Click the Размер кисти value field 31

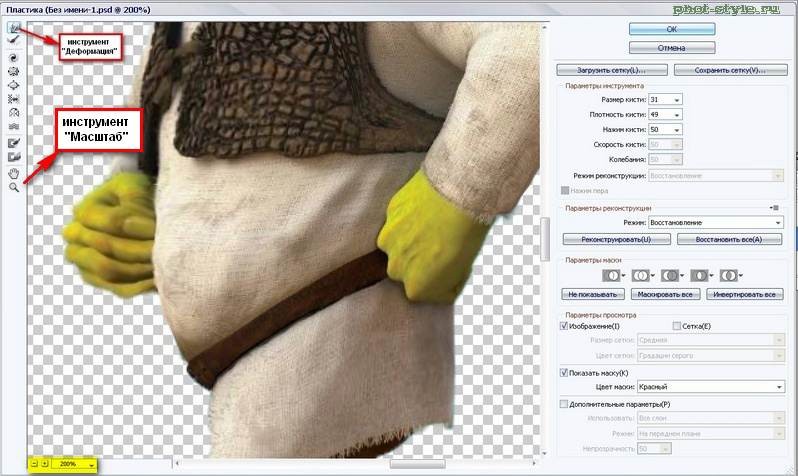click(x=660, y=100)
